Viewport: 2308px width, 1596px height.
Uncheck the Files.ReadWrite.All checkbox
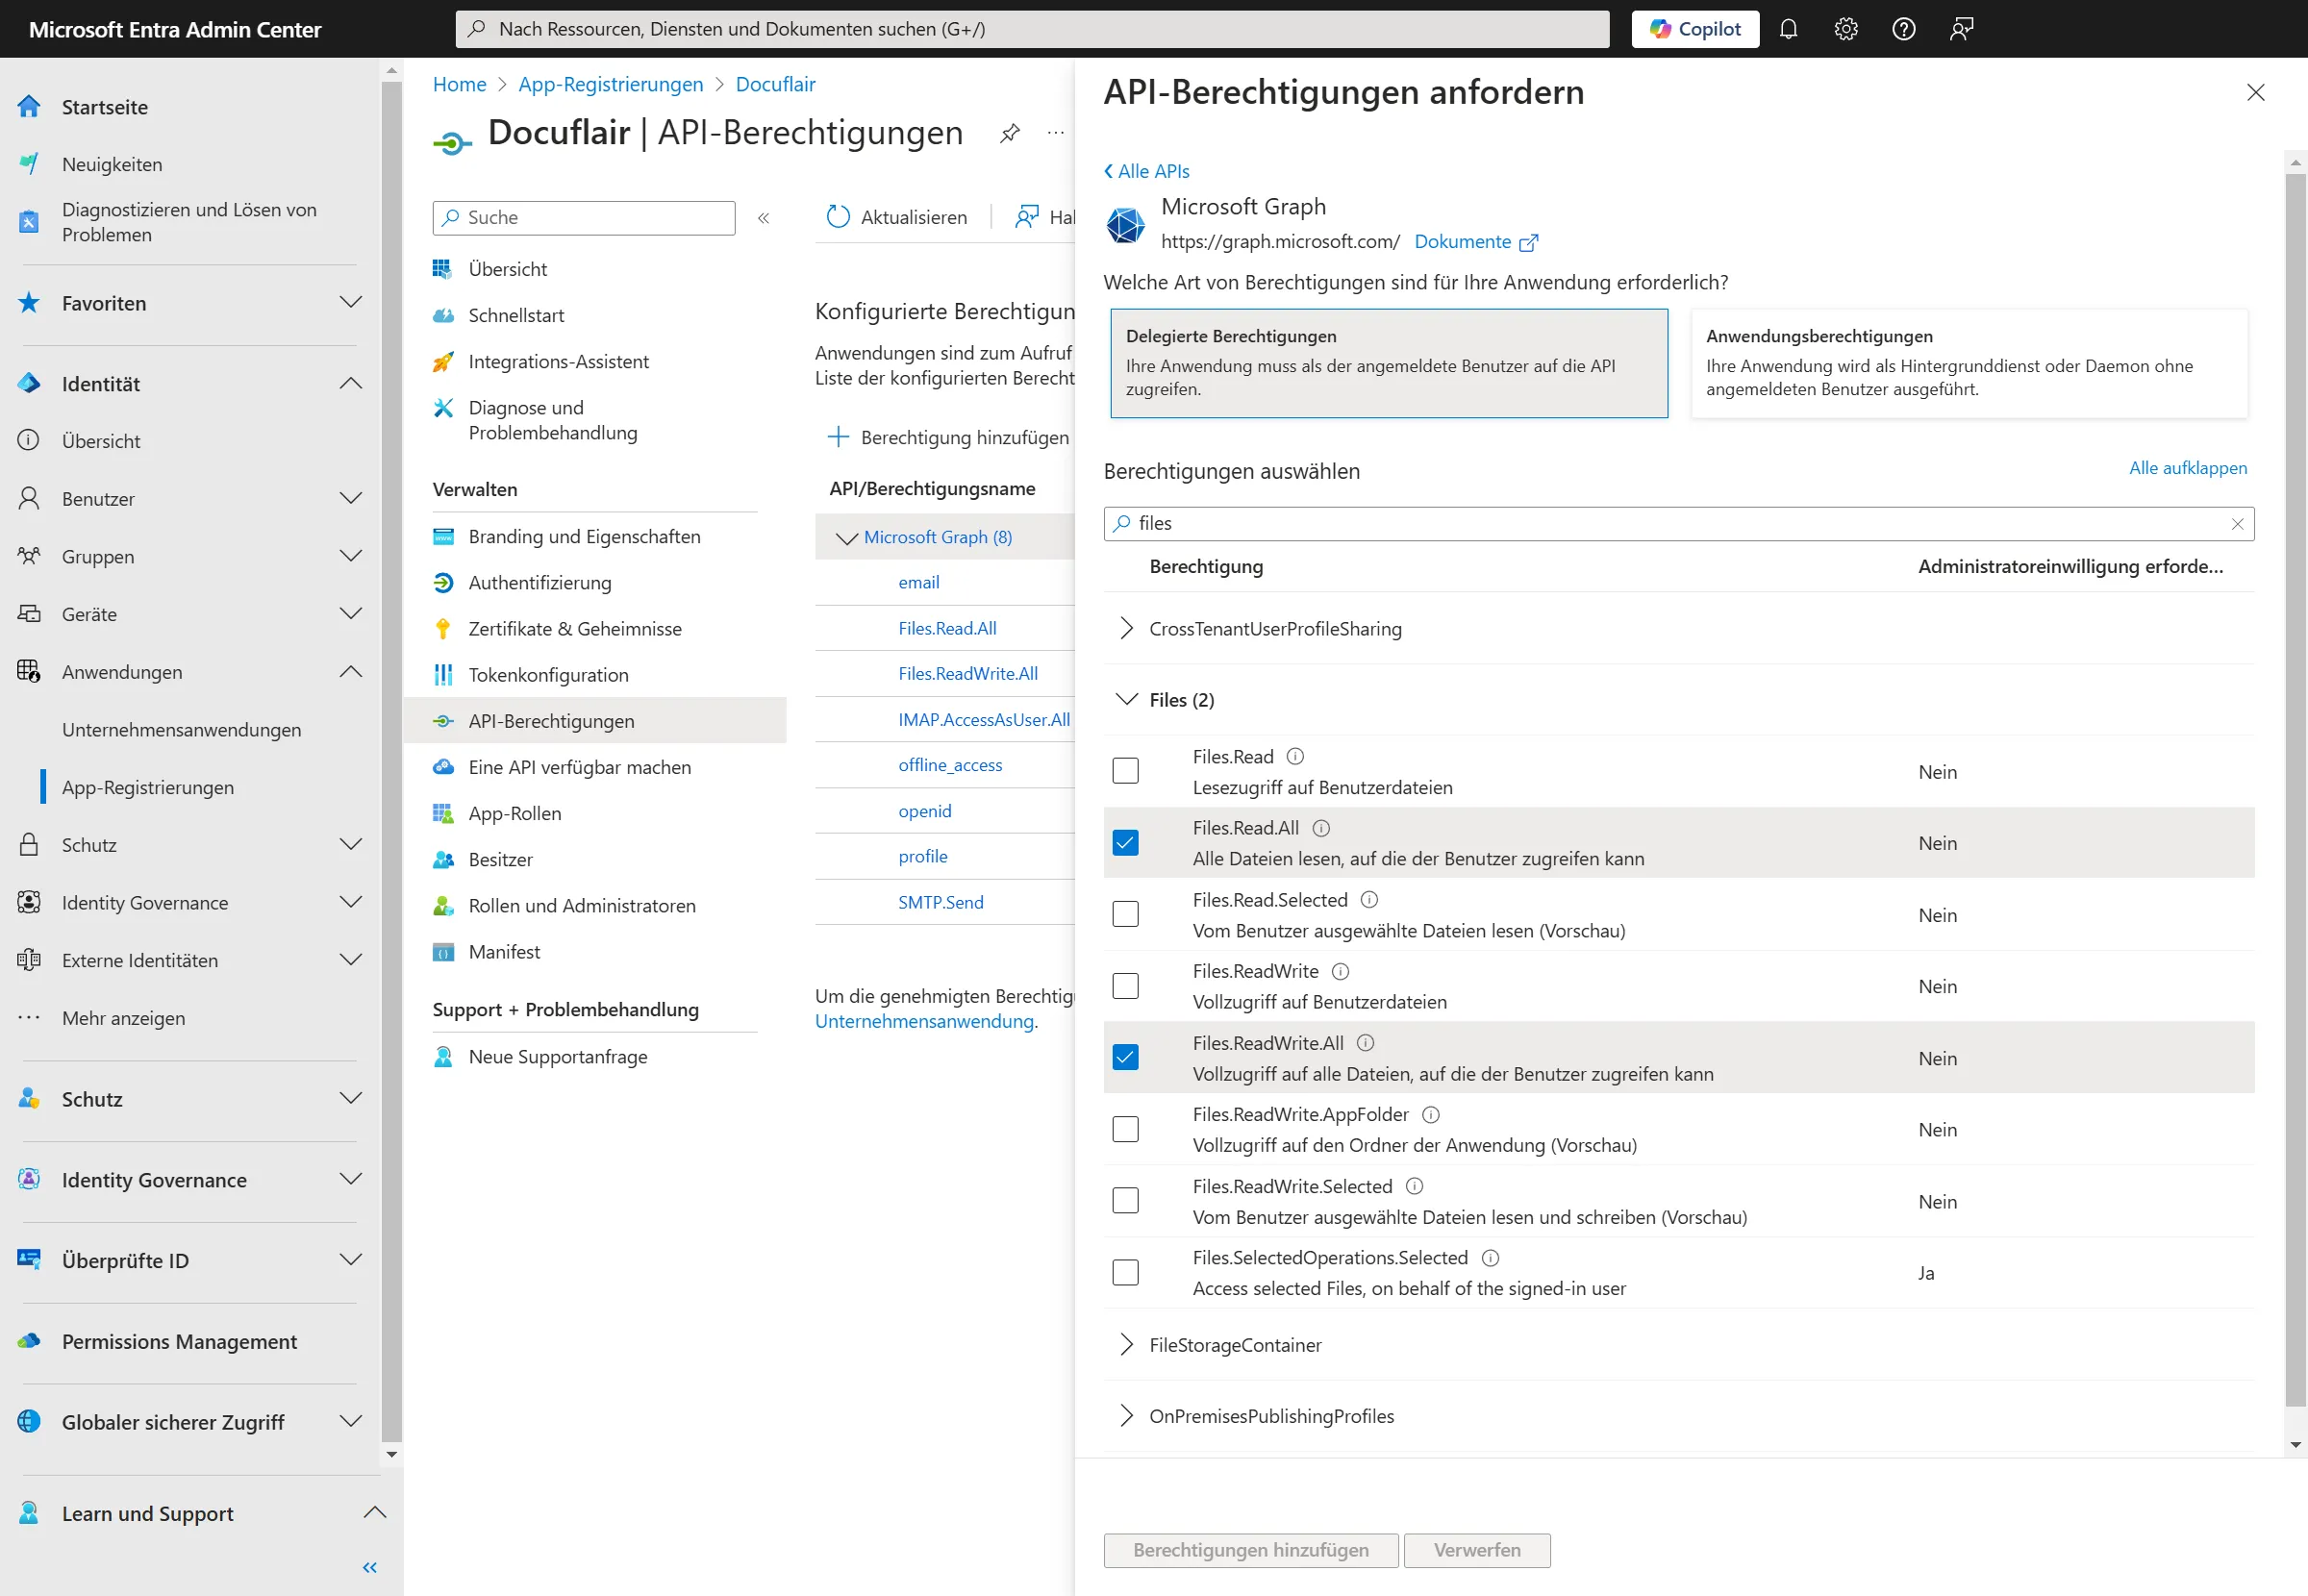[x=1125, y=1057]
